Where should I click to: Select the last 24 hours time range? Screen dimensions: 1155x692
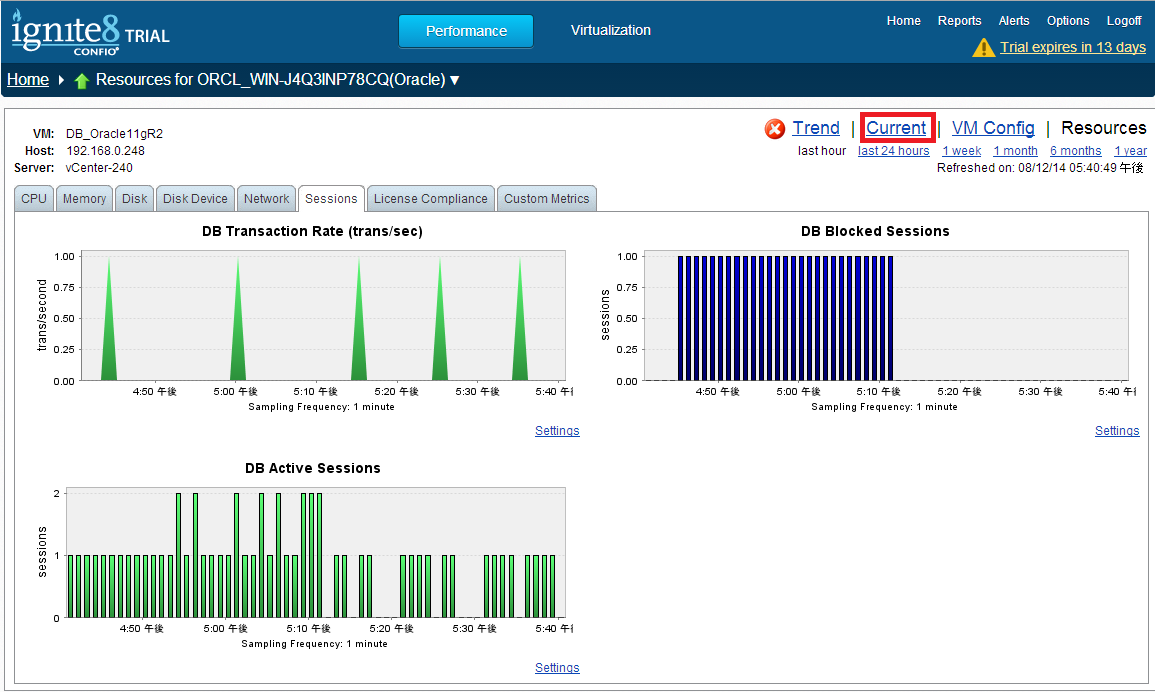click(894, 151)
